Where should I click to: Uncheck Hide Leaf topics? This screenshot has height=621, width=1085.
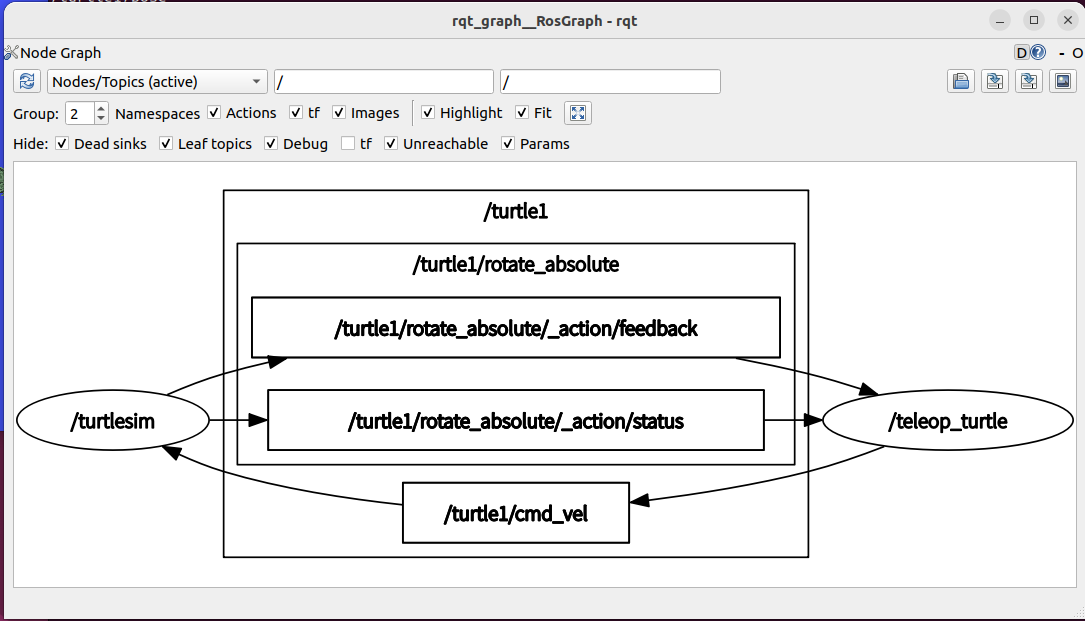click(165, 143)
